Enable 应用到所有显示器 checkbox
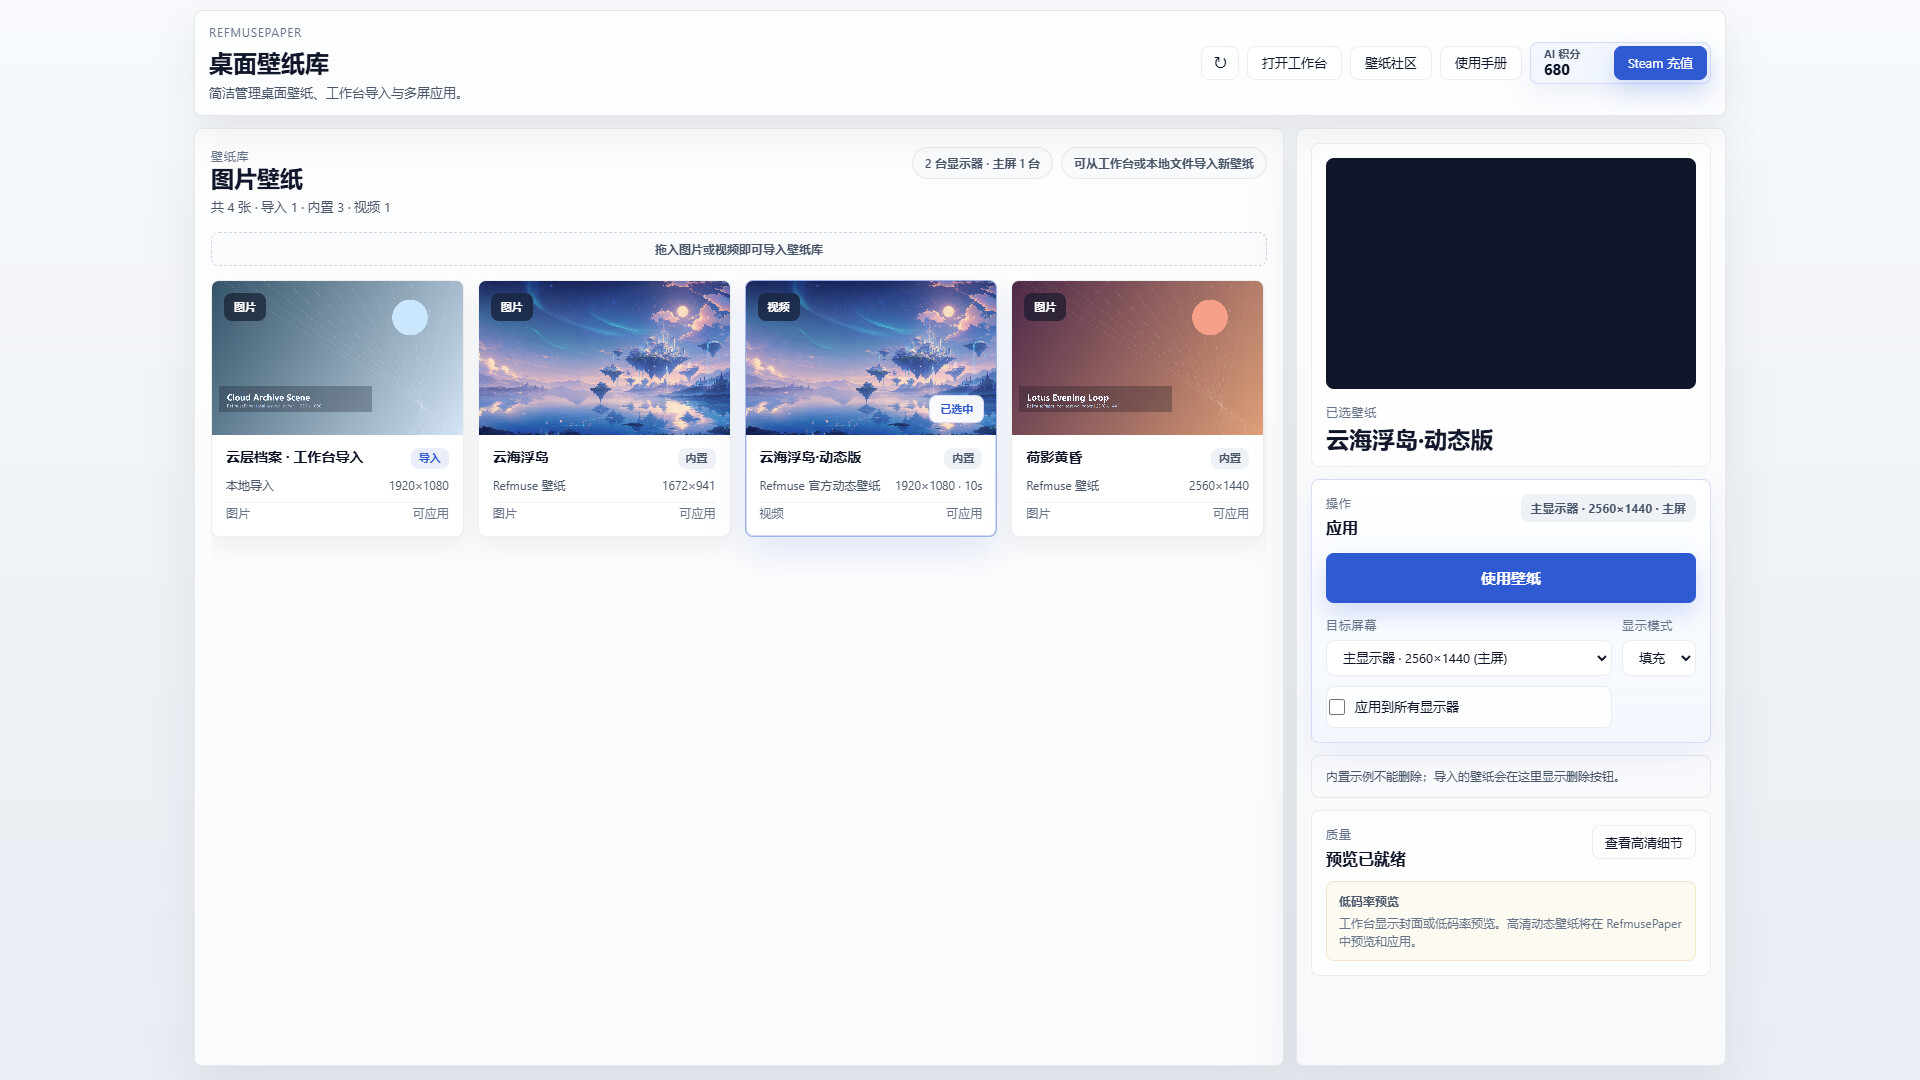This screenshot has height=1080, width=1920. point(1337,707)
